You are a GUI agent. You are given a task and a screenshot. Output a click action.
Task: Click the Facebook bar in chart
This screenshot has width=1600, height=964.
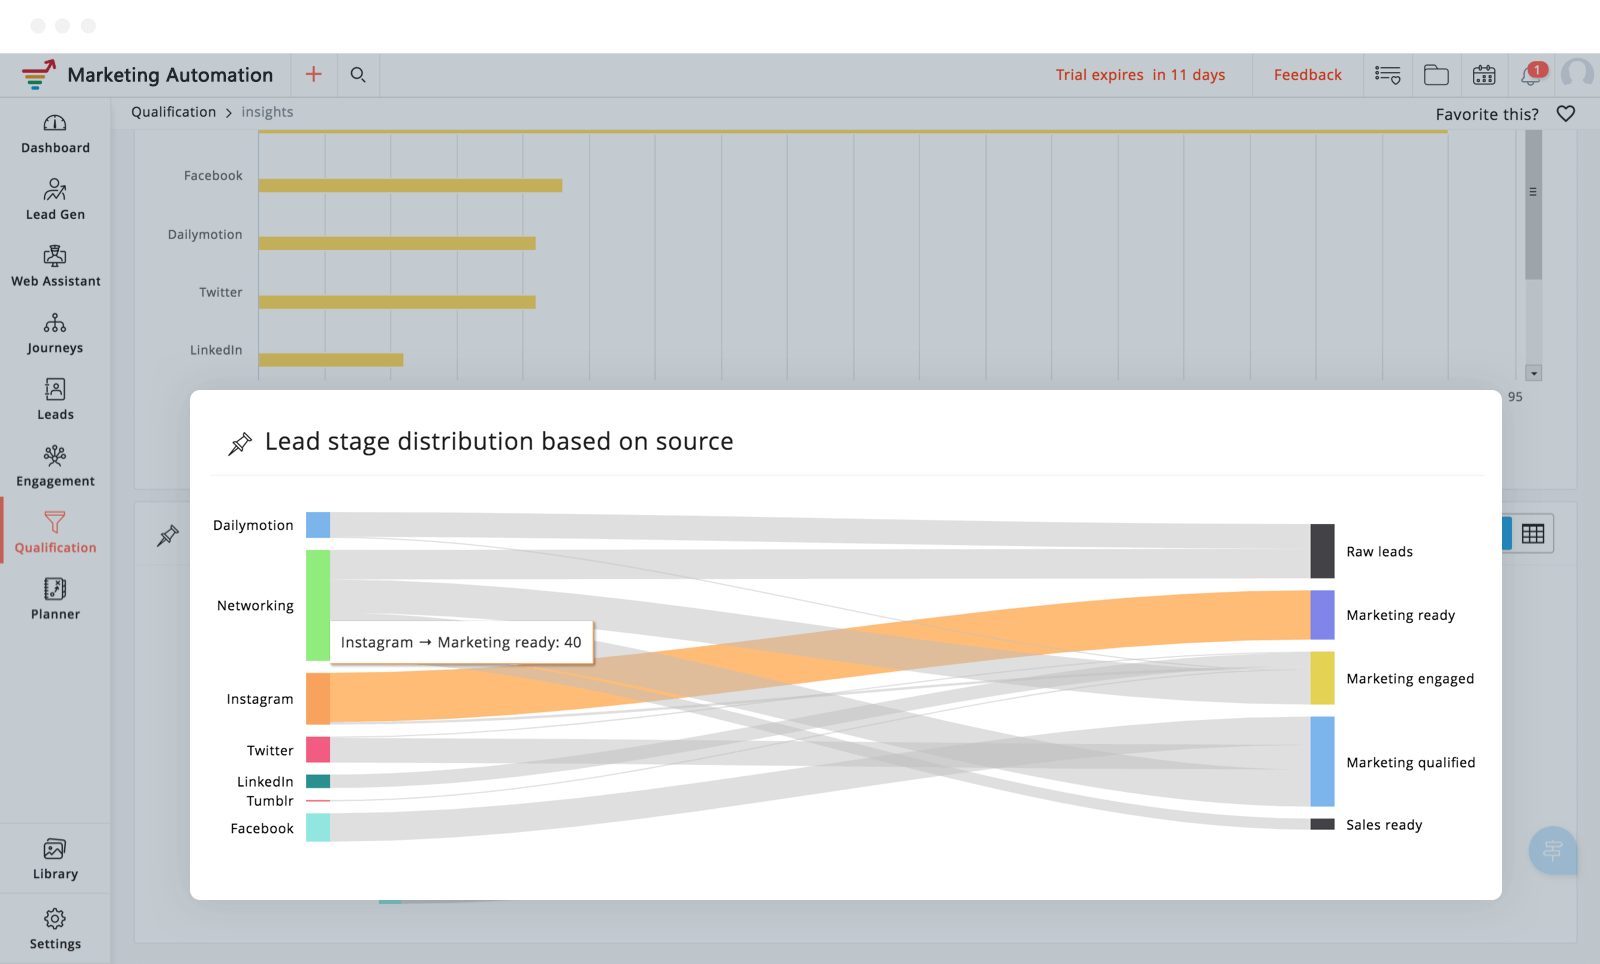[x=410, y=185]
